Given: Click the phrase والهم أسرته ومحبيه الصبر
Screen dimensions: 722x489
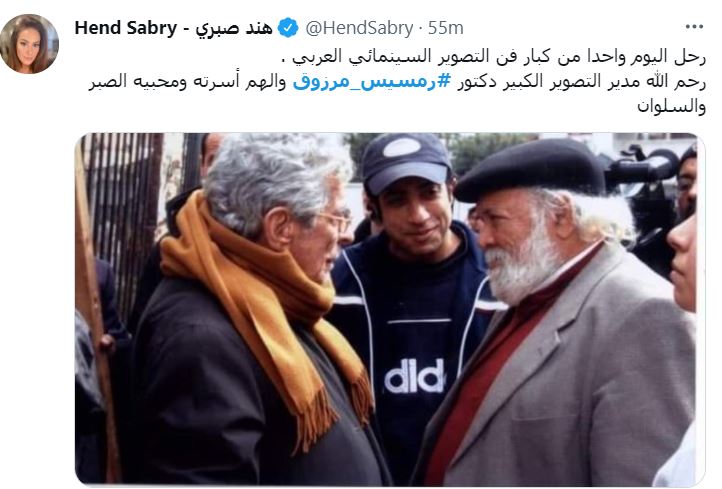Looking at the screenshot, I should 187,82.
